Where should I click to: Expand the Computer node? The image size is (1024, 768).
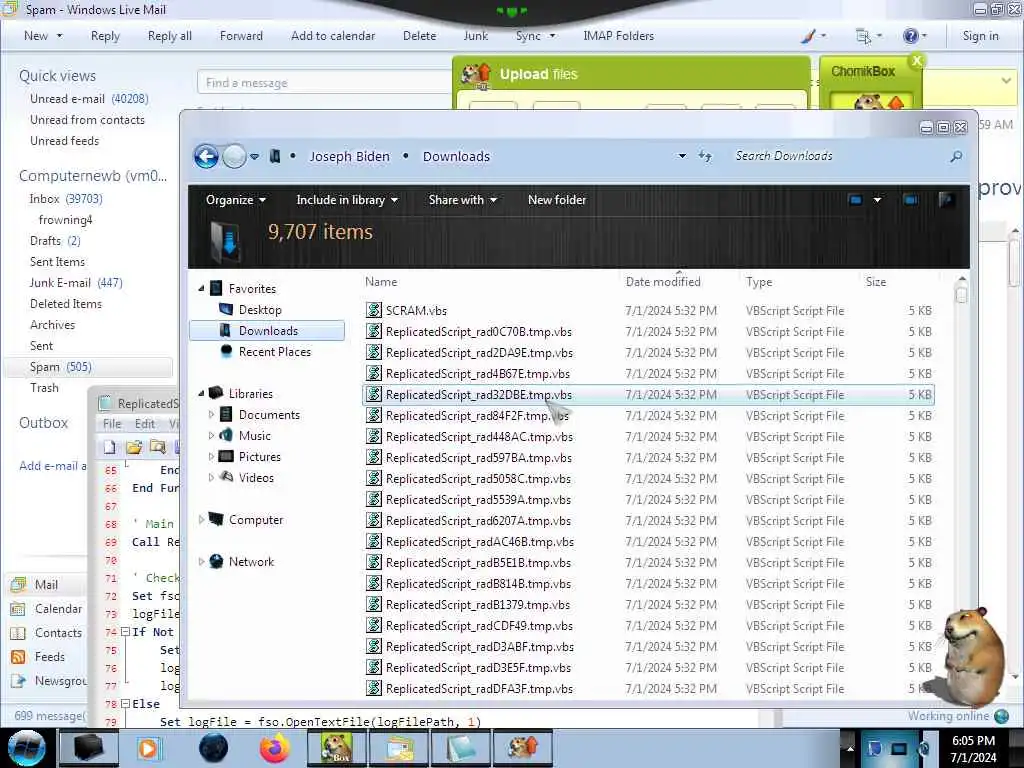click(201, 520)
